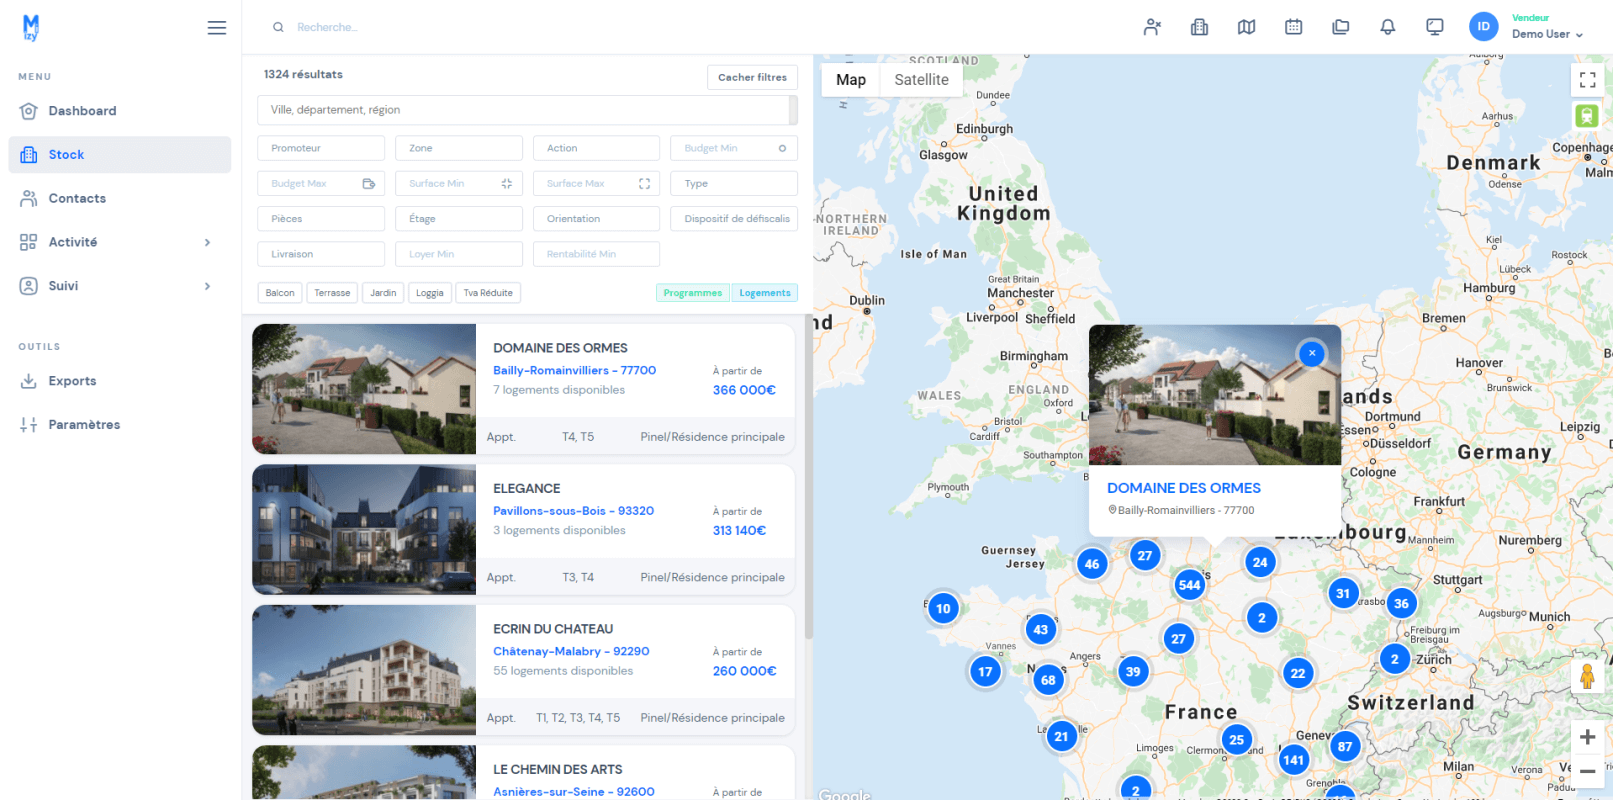This screenshot has width=1613, height=800.
Task: Toggle the Balcon filter
Action: [x=280, y=293]
